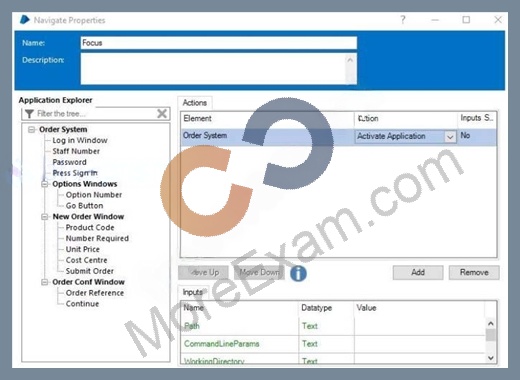
Task: Click the blue info icon
Action: [298, 273]
